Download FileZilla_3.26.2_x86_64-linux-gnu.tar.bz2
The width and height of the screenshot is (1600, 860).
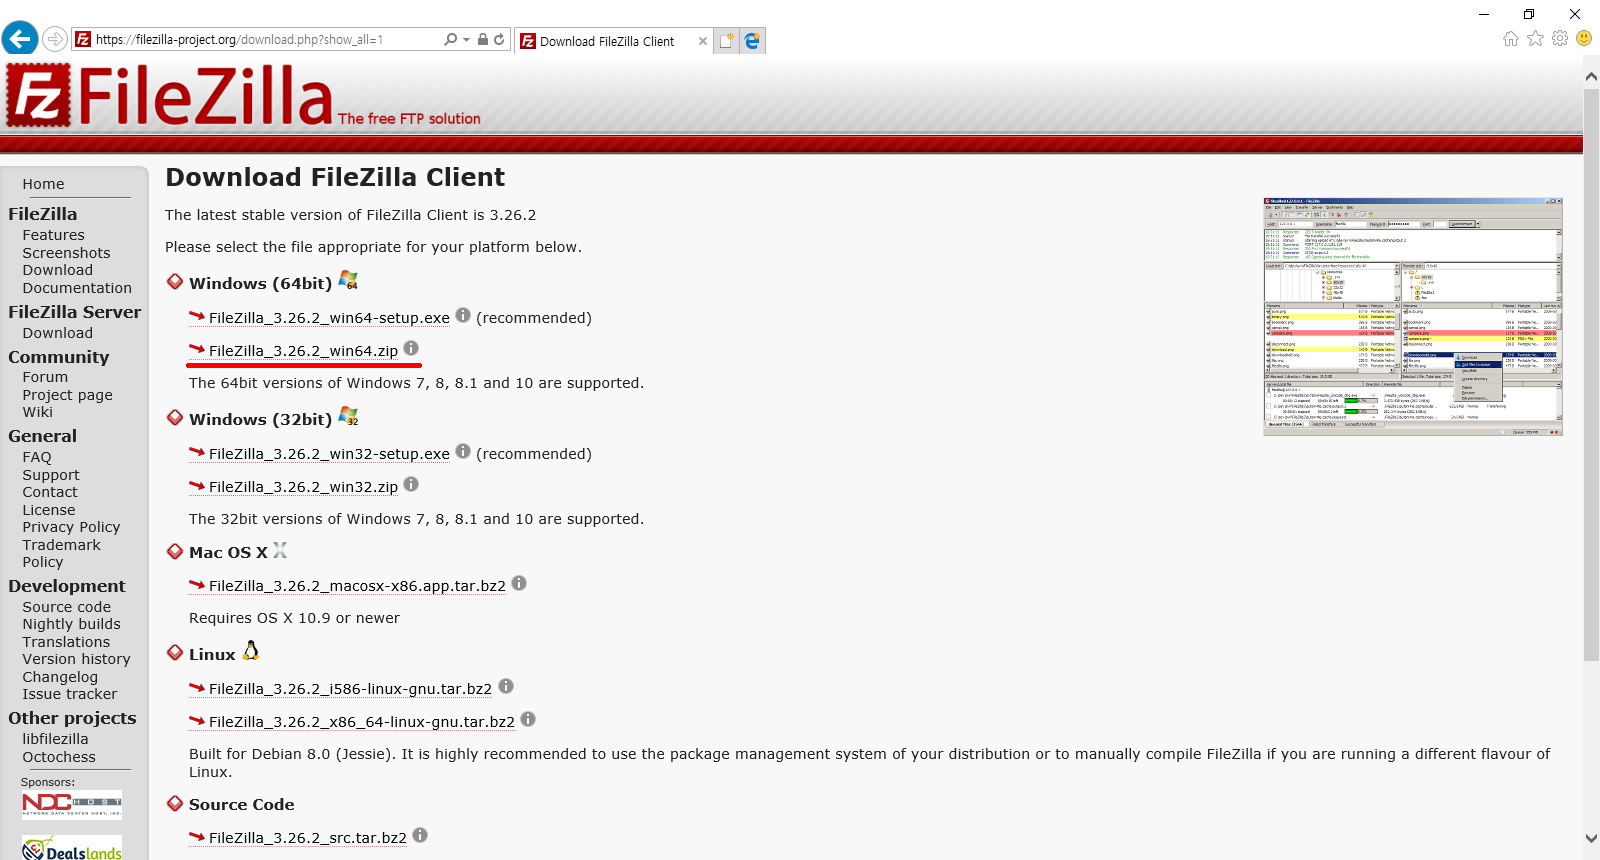coord(362,722)
